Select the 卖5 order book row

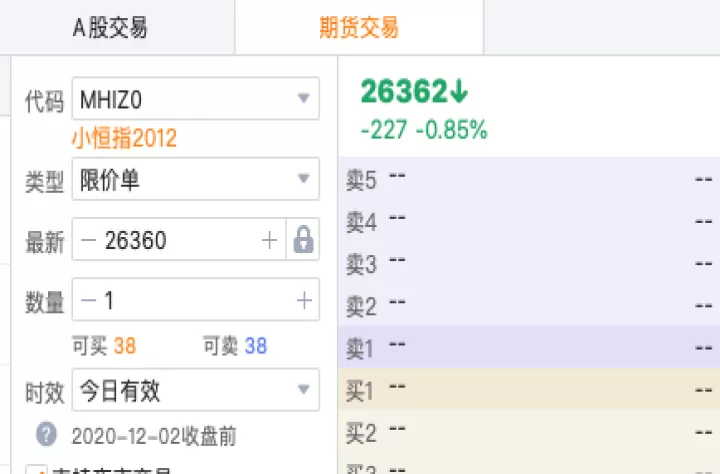coord(529,179)
